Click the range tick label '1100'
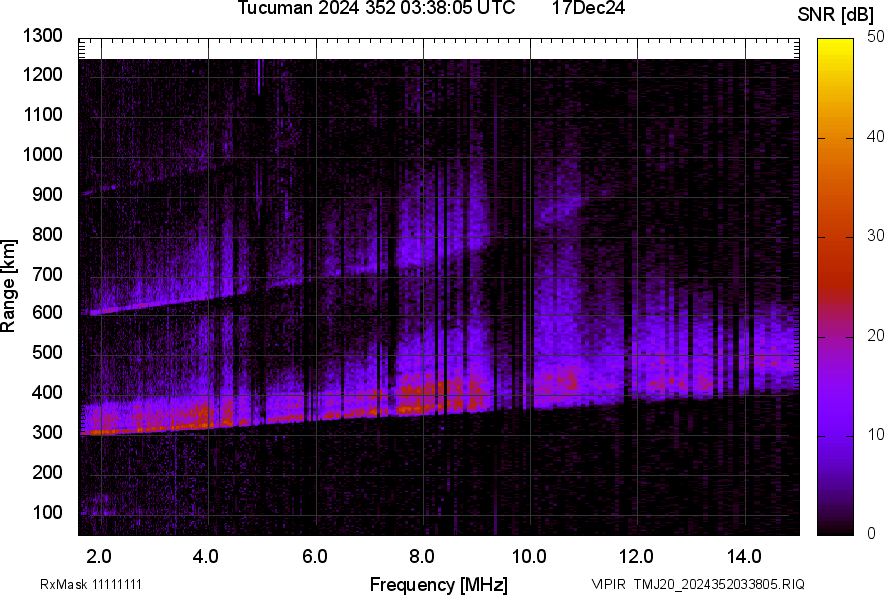Image resolution: width=884 pixels, height=595 pixels. click(42, 114)
